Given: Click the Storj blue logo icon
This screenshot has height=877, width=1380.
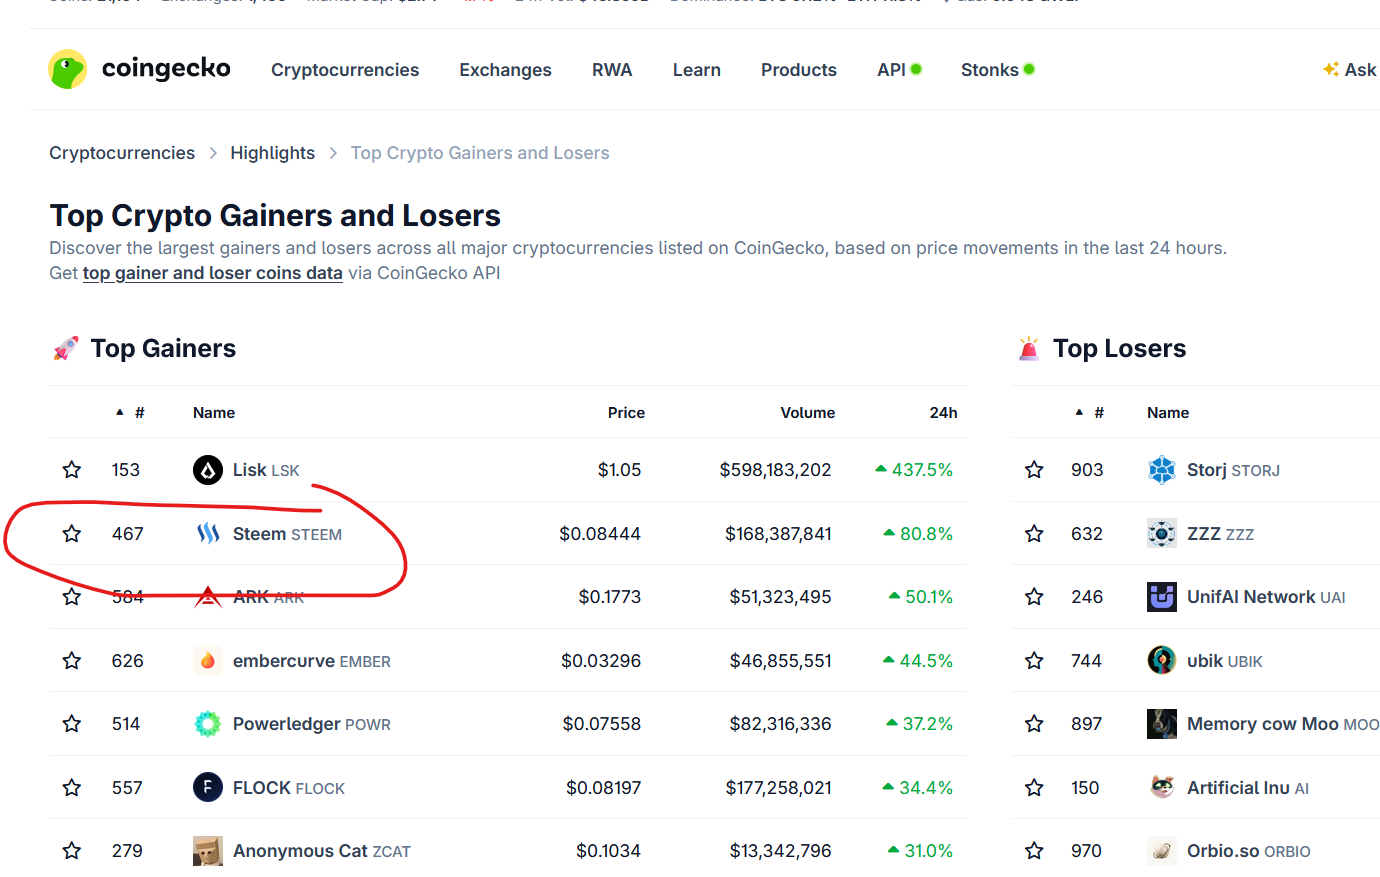Looking at the screenshot, I should tap(1162, 470).
